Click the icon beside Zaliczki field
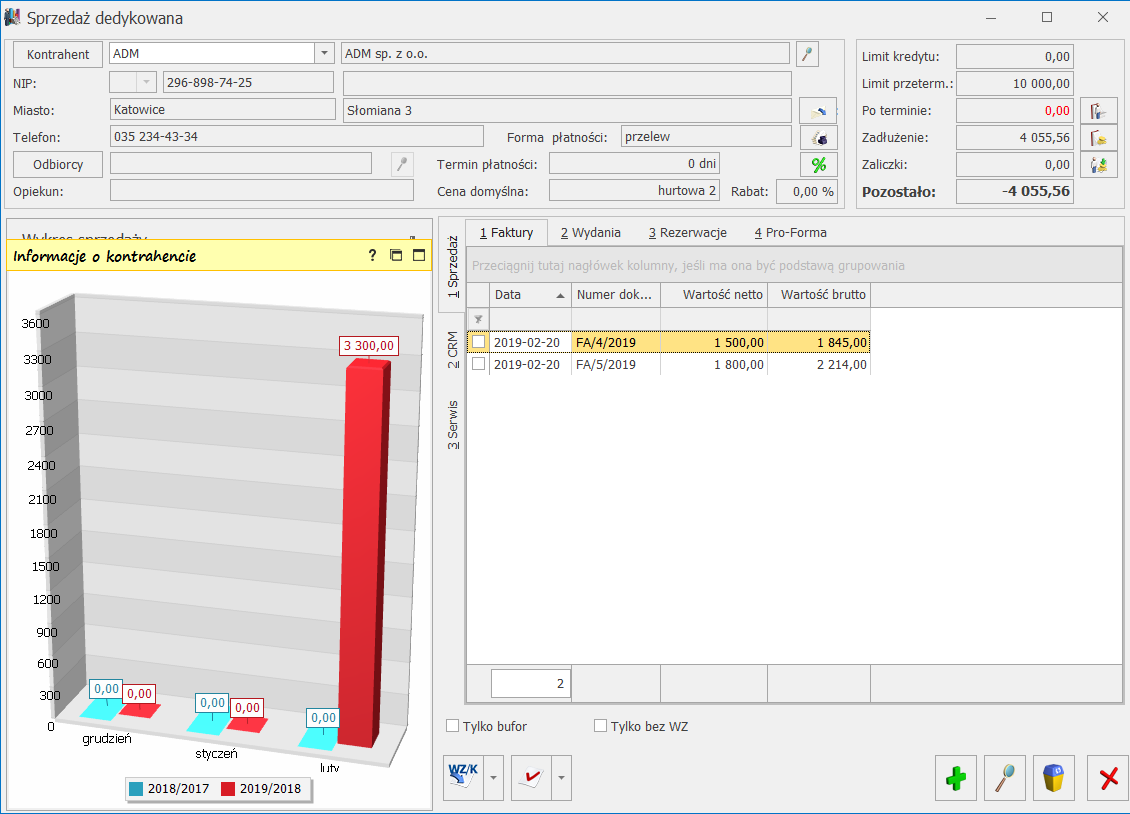This screenshot has height=814, width=1130. 1097,165
